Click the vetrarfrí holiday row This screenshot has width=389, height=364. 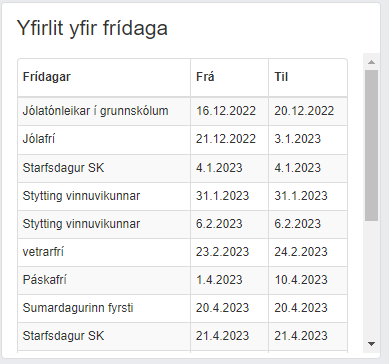coord(182,252)
